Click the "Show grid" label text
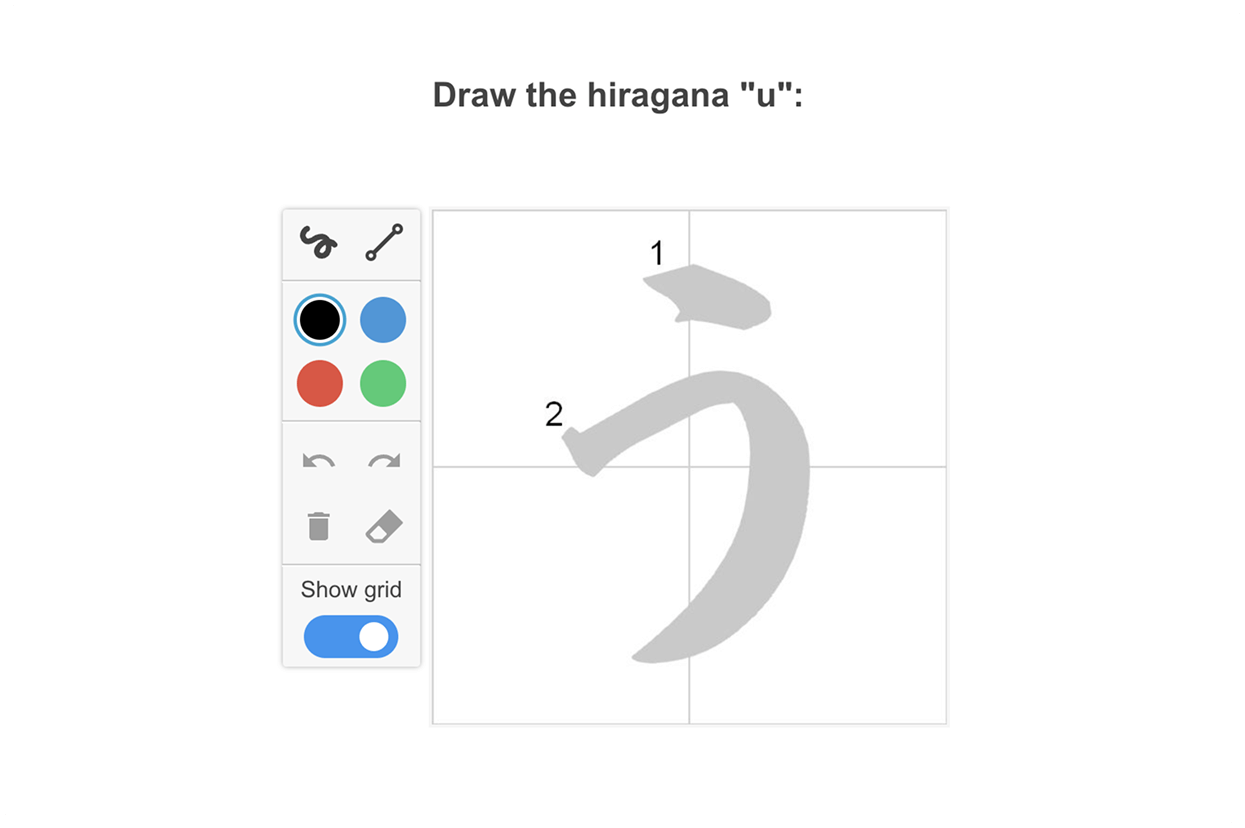The image size is (1245, 828). point(351,590)
